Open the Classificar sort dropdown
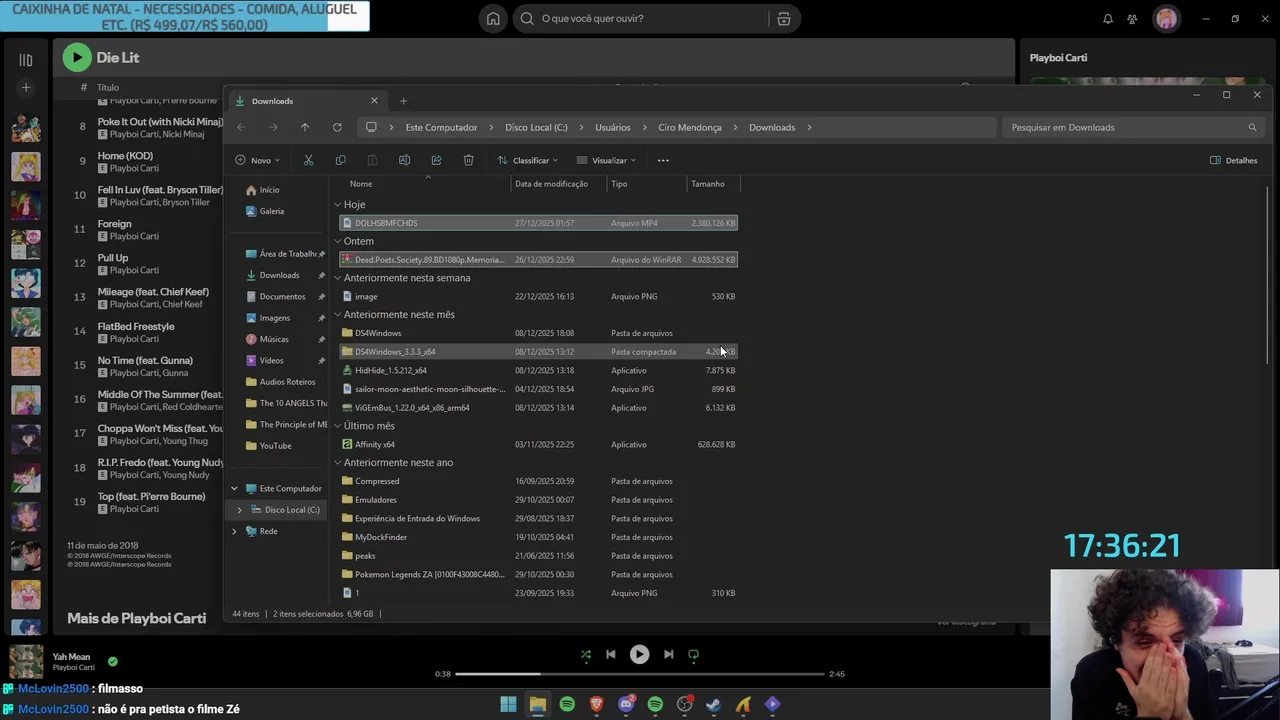1280x720 pixels. pos(529,160)
